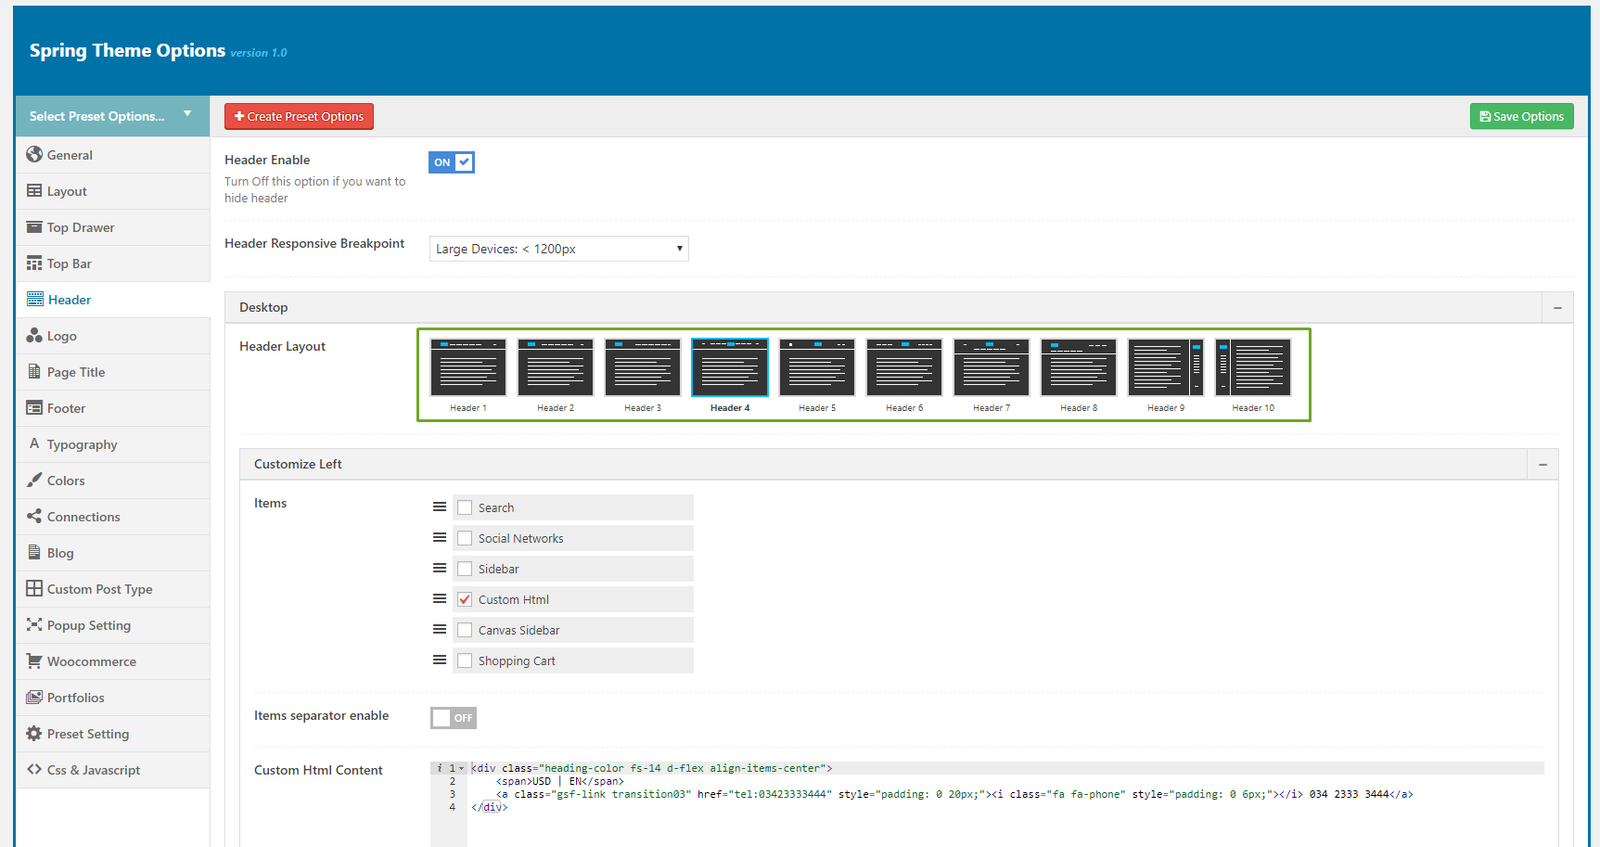Toggle Items separator enable switch
This screenshot has height=847, width=1600.
(453, 718)
